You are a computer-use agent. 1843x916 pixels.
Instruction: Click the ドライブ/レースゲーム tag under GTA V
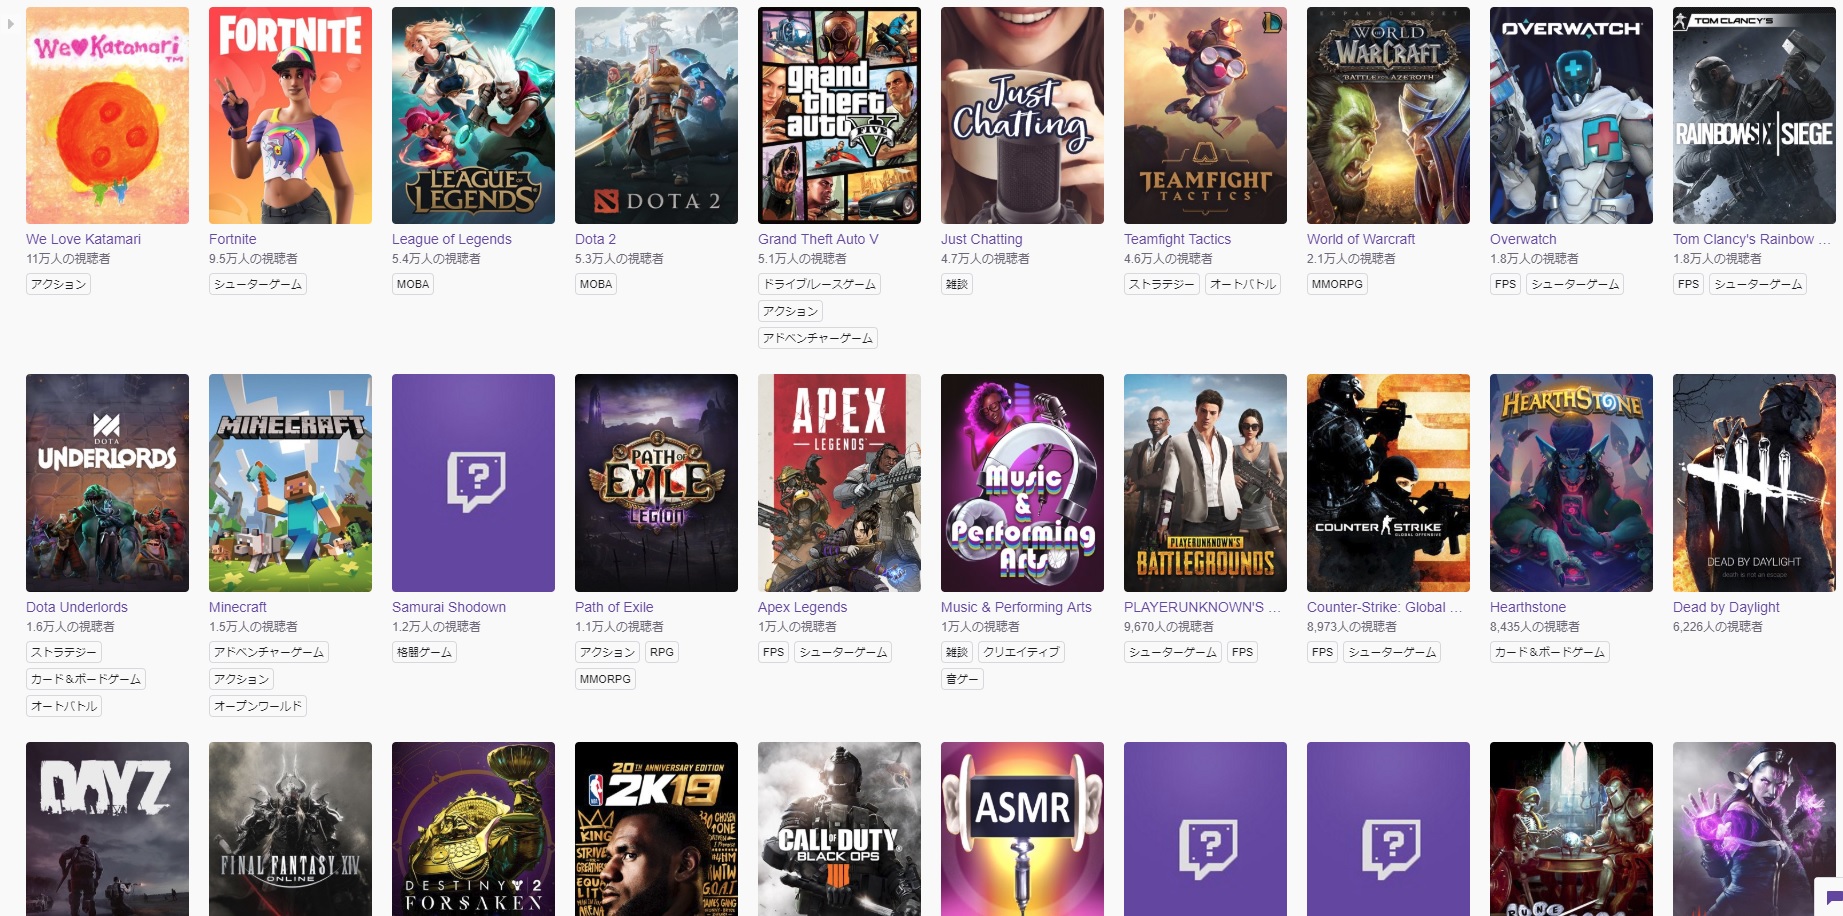(x=819, y=284)
